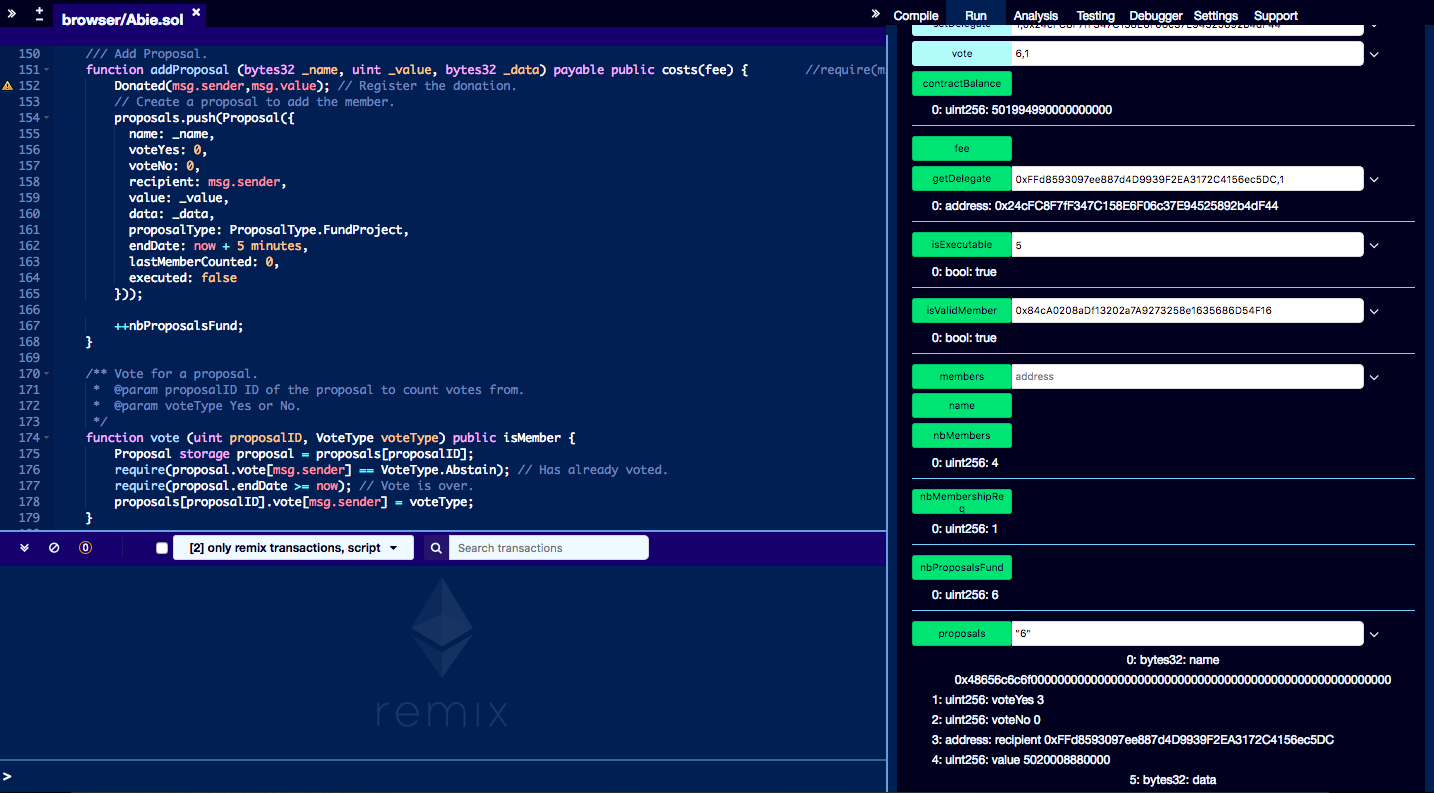Fold the comment block at line 170
Screen dimensions: 1434x793
(47, 374)
